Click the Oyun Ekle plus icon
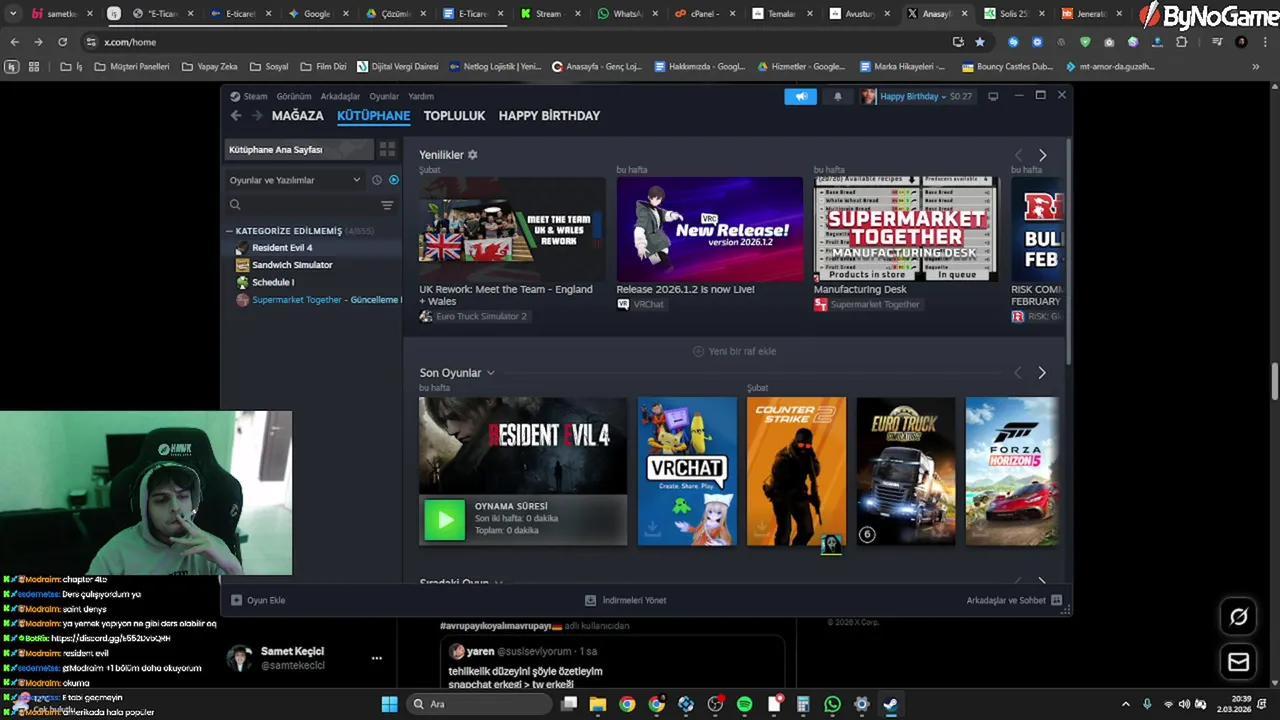This screenshot has width=1280, height=720. coord(237,600)
